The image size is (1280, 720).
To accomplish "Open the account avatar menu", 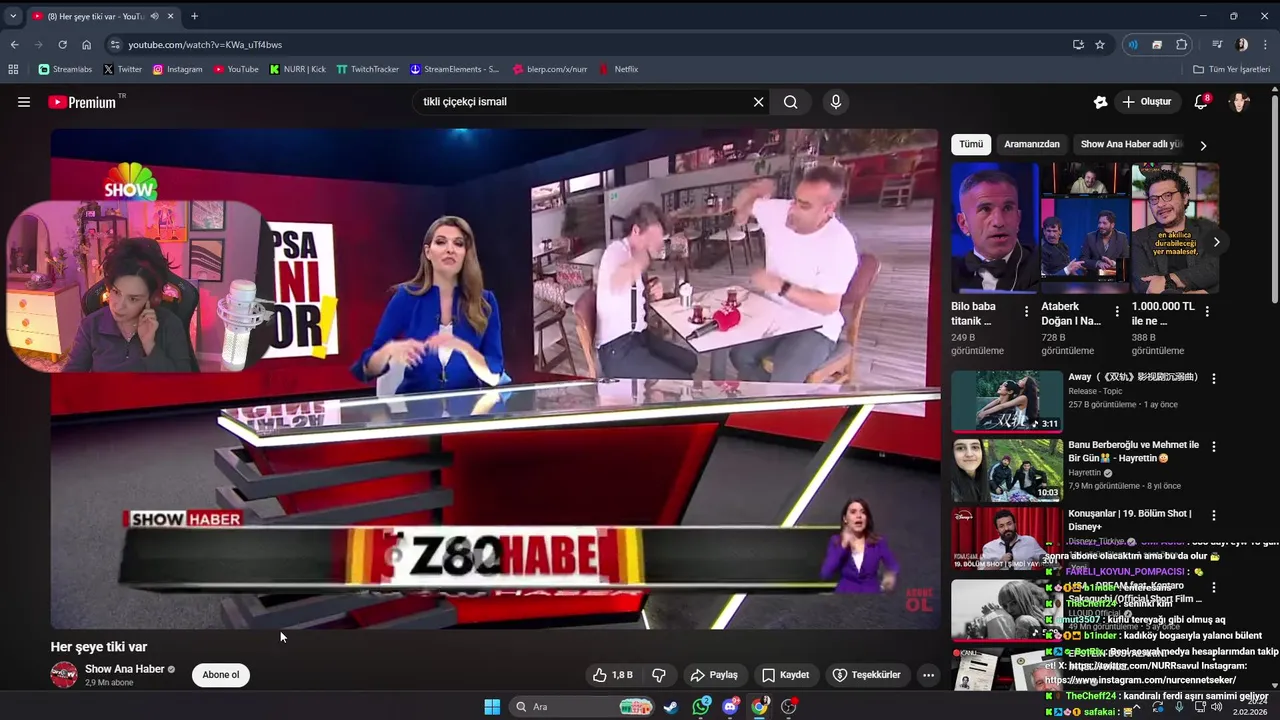I will click(1240, 102).
